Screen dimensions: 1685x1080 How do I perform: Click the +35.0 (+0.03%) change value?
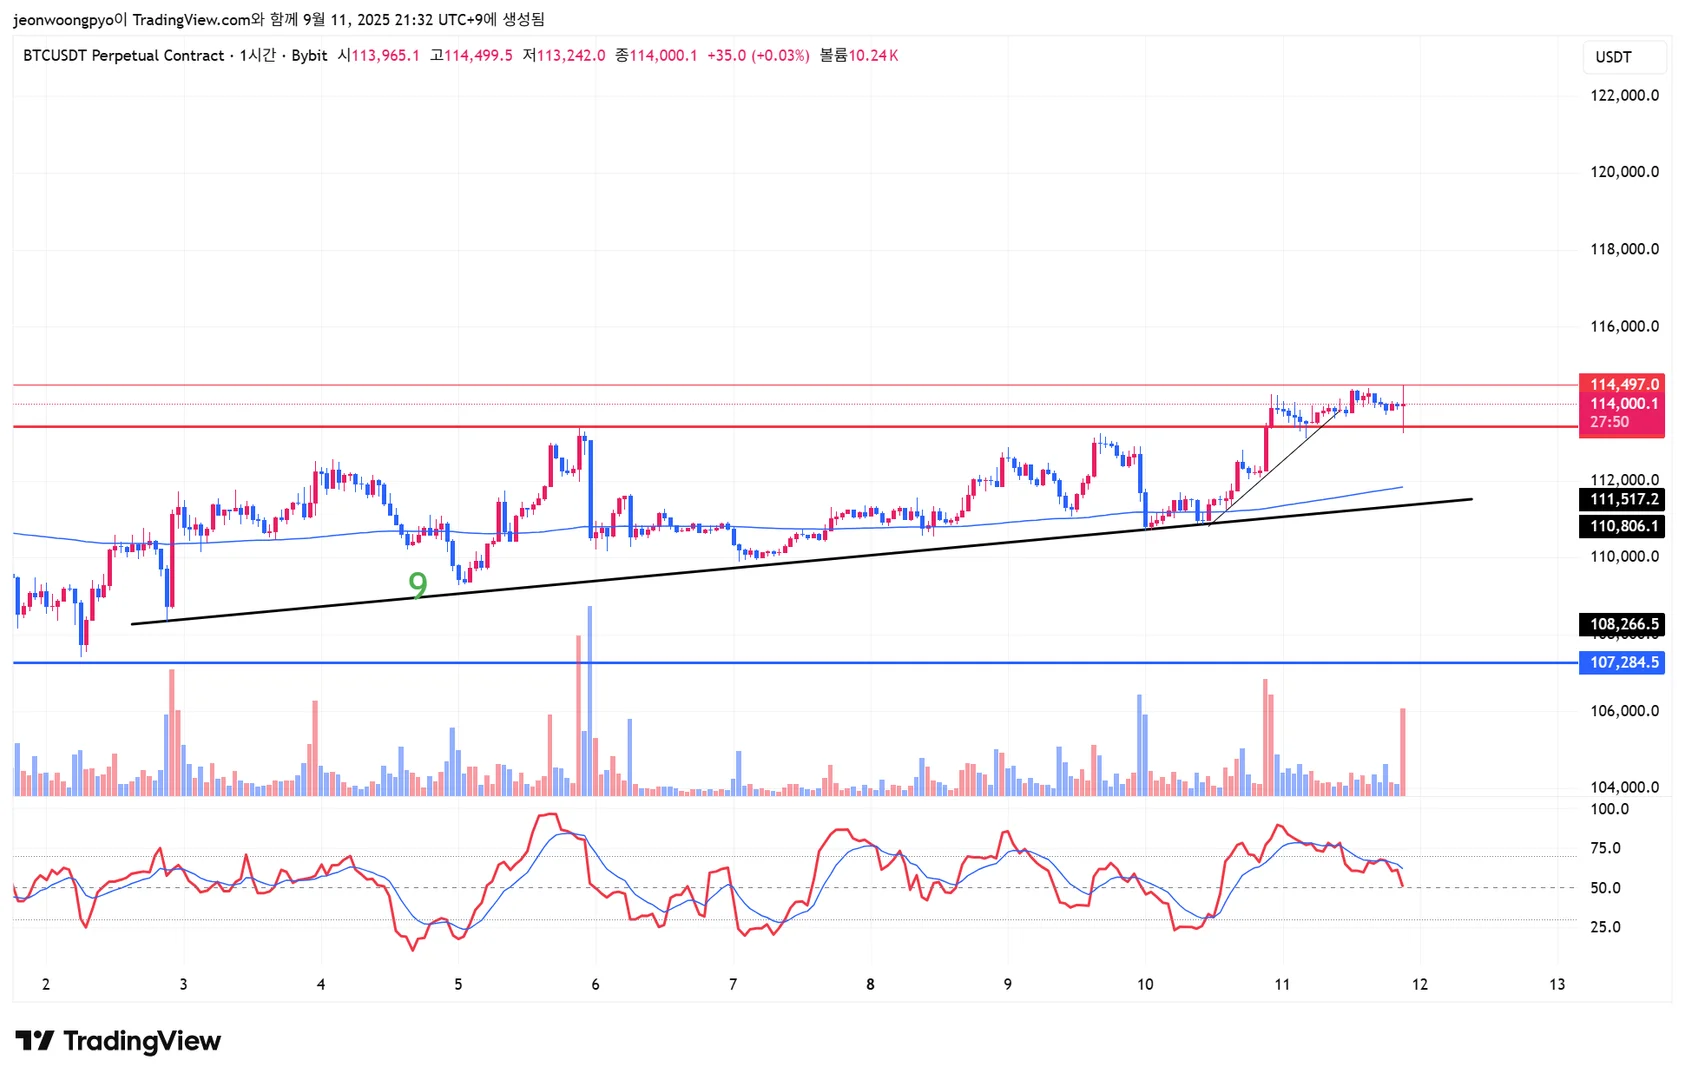point(758,55)
